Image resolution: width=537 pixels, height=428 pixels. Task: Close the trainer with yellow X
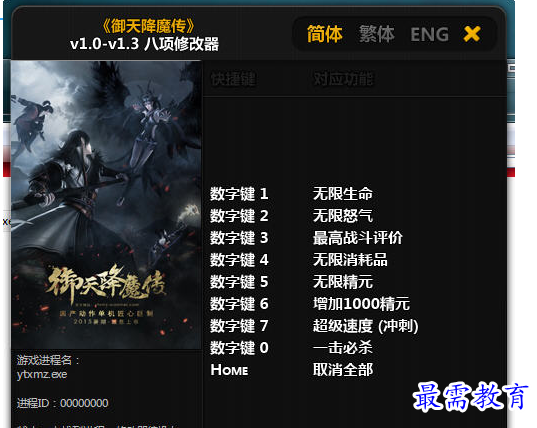click(472, 34)
